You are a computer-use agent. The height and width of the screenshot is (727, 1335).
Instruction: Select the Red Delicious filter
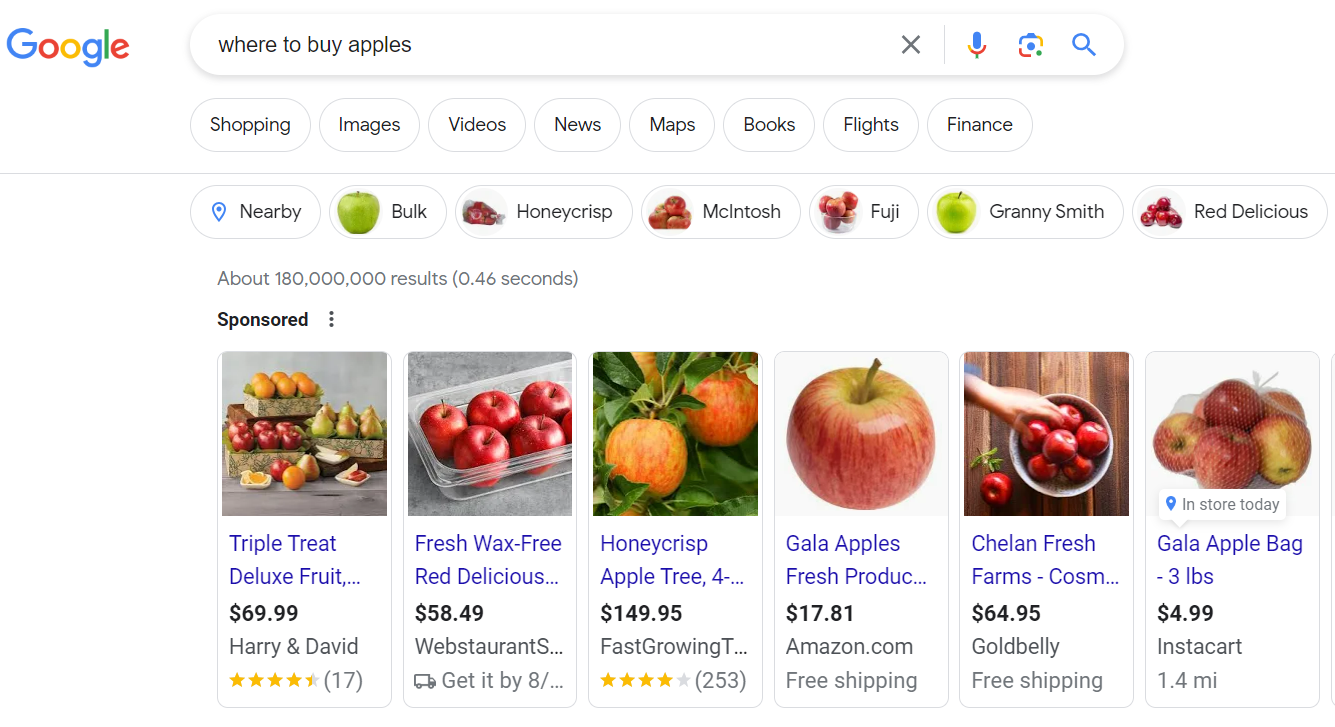click(x=1229, y=211)
